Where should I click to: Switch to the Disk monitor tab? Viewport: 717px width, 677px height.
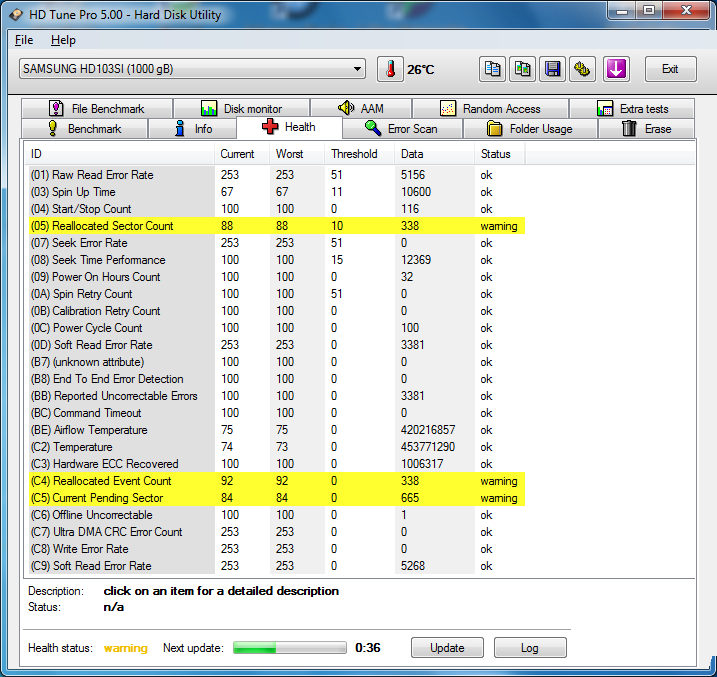click(x=241, y=109)
